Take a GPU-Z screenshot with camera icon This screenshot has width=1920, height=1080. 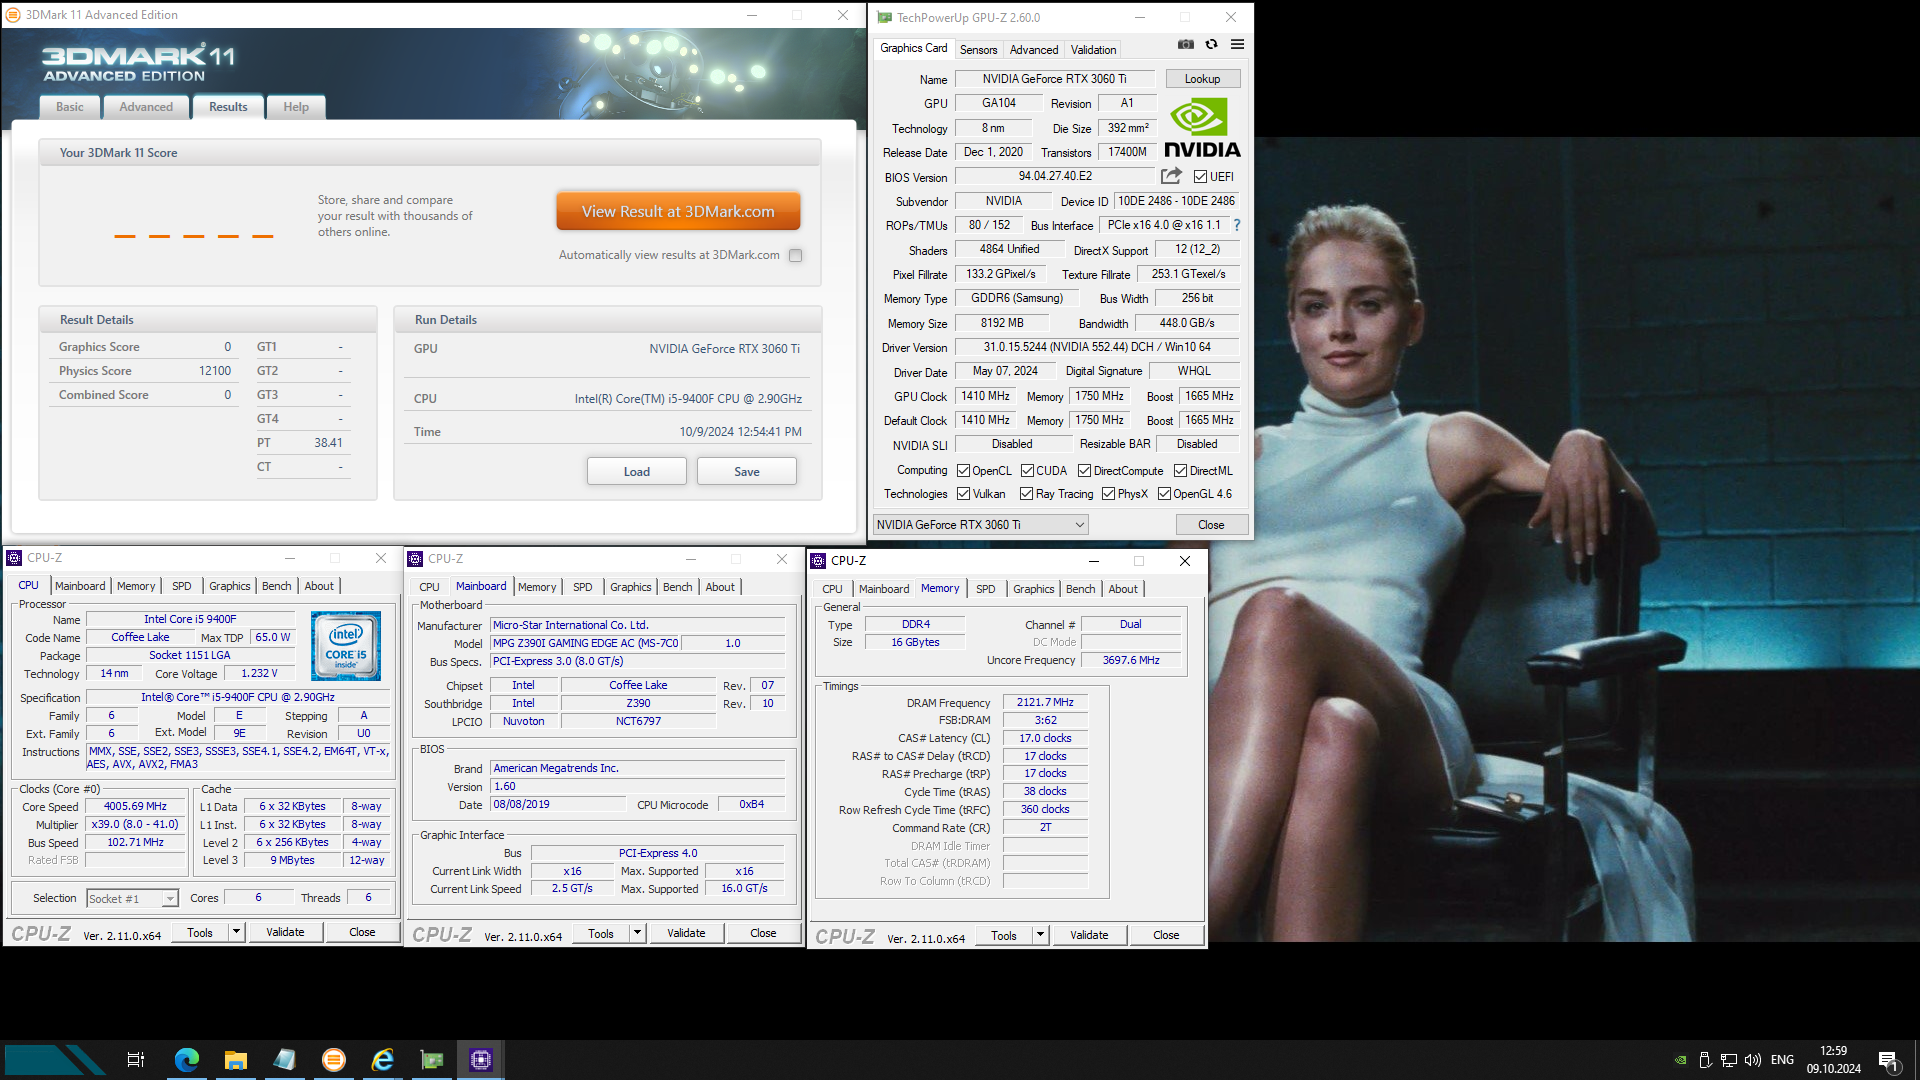pyautogui.click(x=1185, y=44)
